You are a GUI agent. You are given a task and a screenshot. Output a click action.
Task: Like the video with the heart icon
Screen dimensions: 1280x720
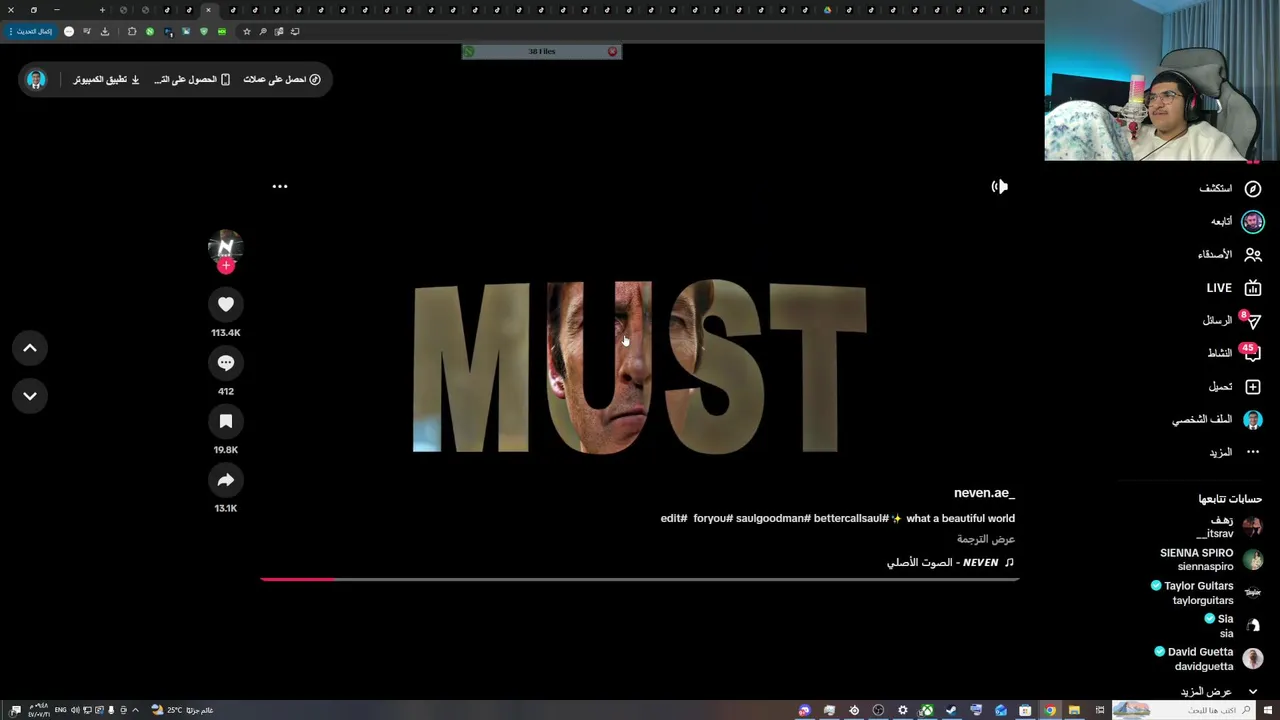226,304
